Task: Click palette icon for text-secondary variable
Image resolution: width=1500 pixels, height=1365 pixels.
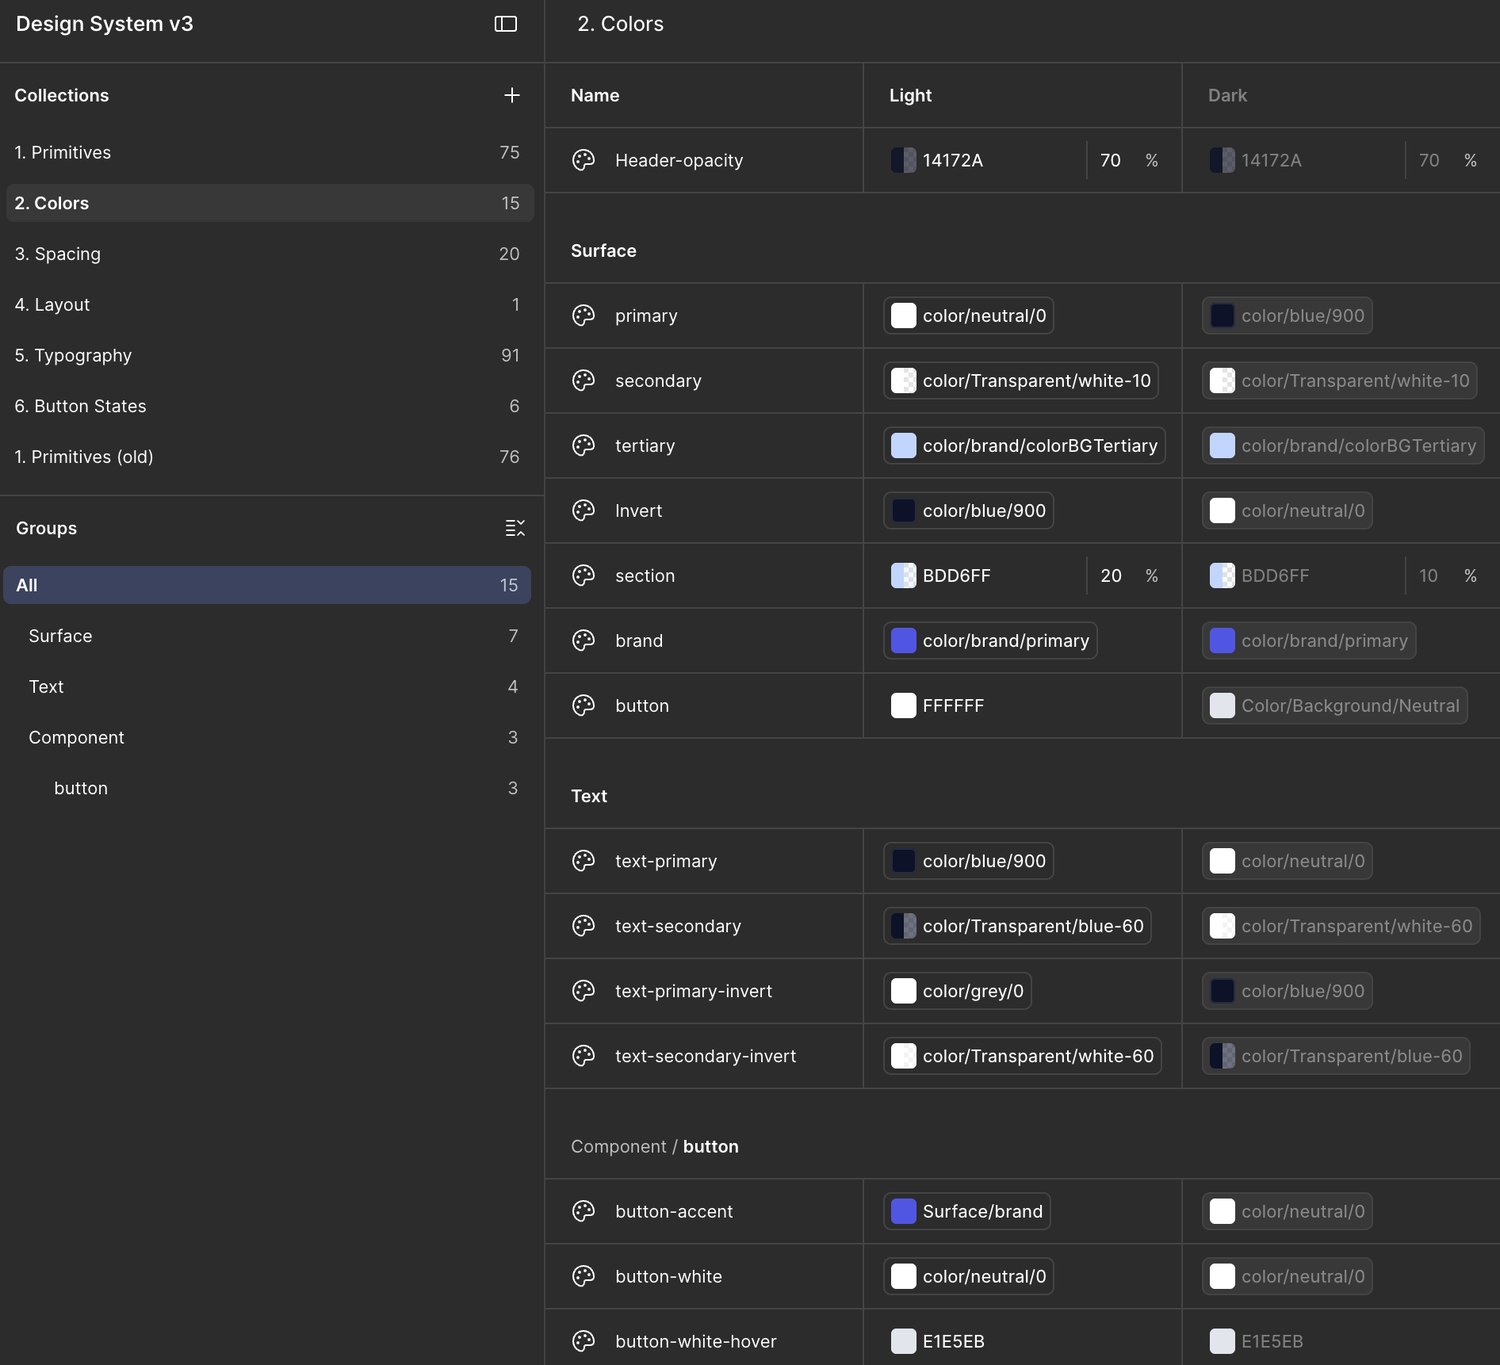Action: point(584,925)
